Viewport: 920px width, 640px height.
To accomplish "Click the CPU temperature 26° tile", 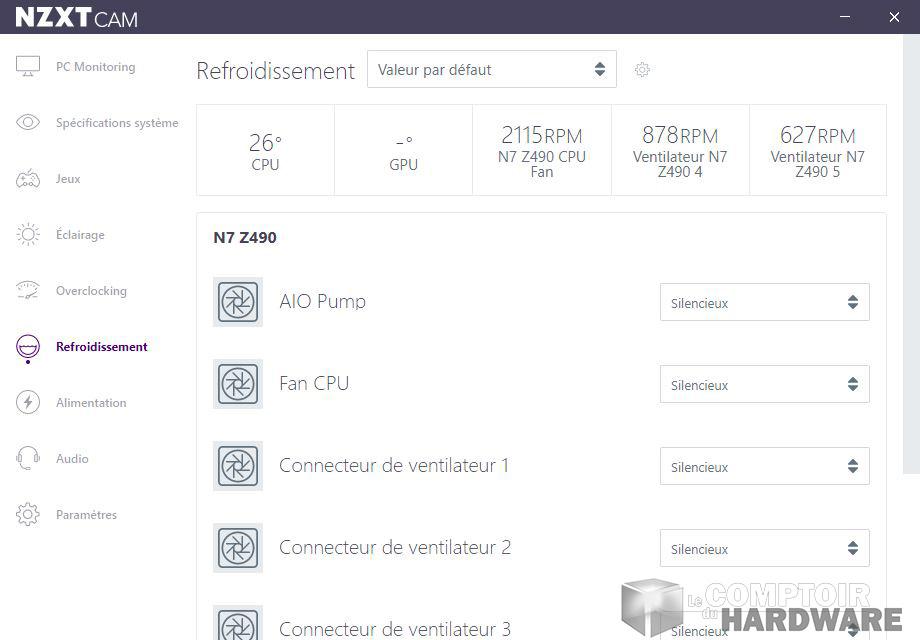I will pyautogui.click(x=265, y=150).
